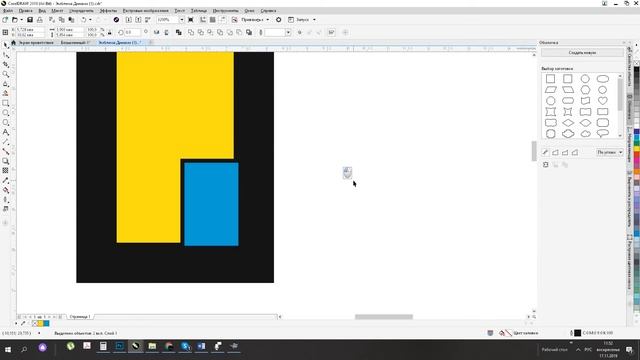Select the Rectangle tool

click(x=5, y=103)
